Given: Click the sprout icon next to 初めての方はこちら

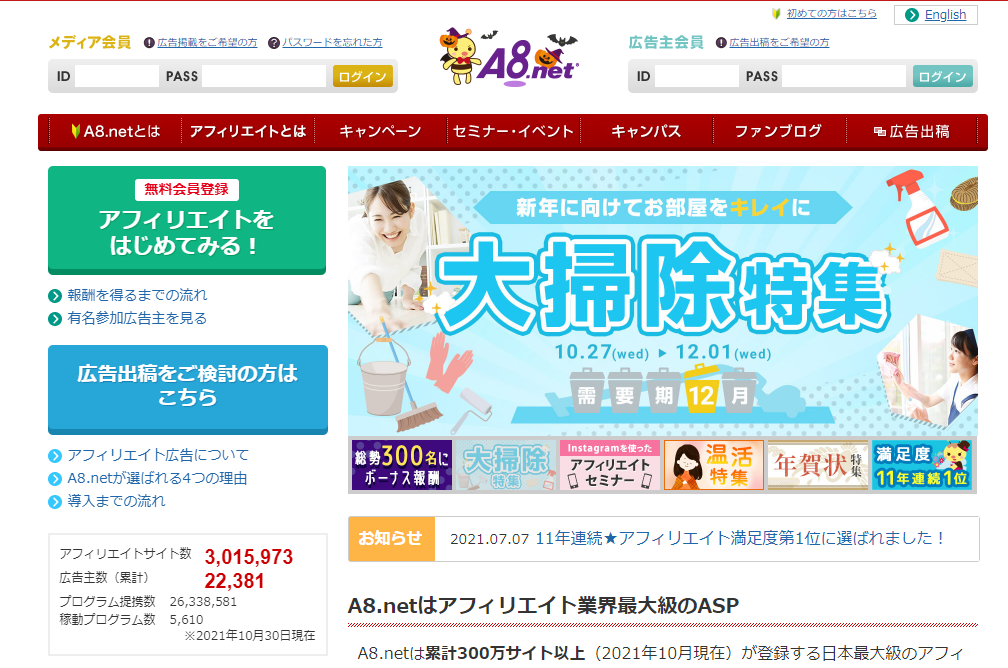Looking at the screenshot, I should click(777, 14).
